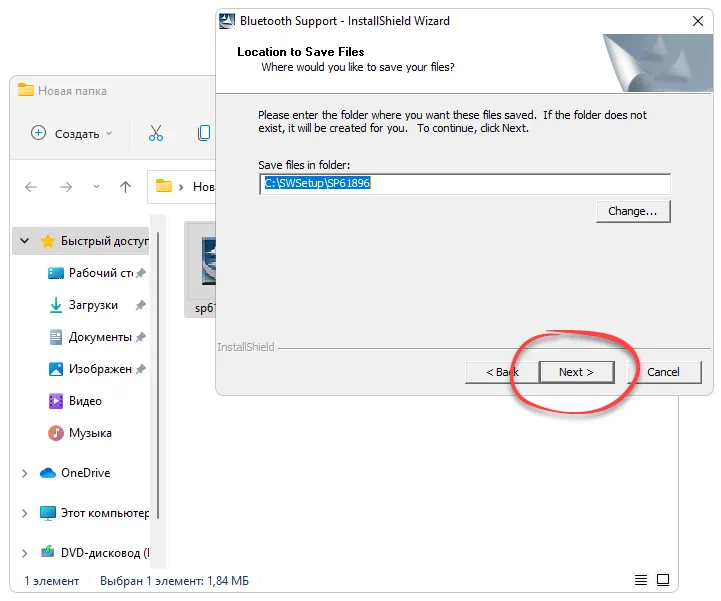Image resolution: width=721 pixels, height=601 pixels.
Task: Open Видео in the sidebar
Action: click(x=75, y=401)
